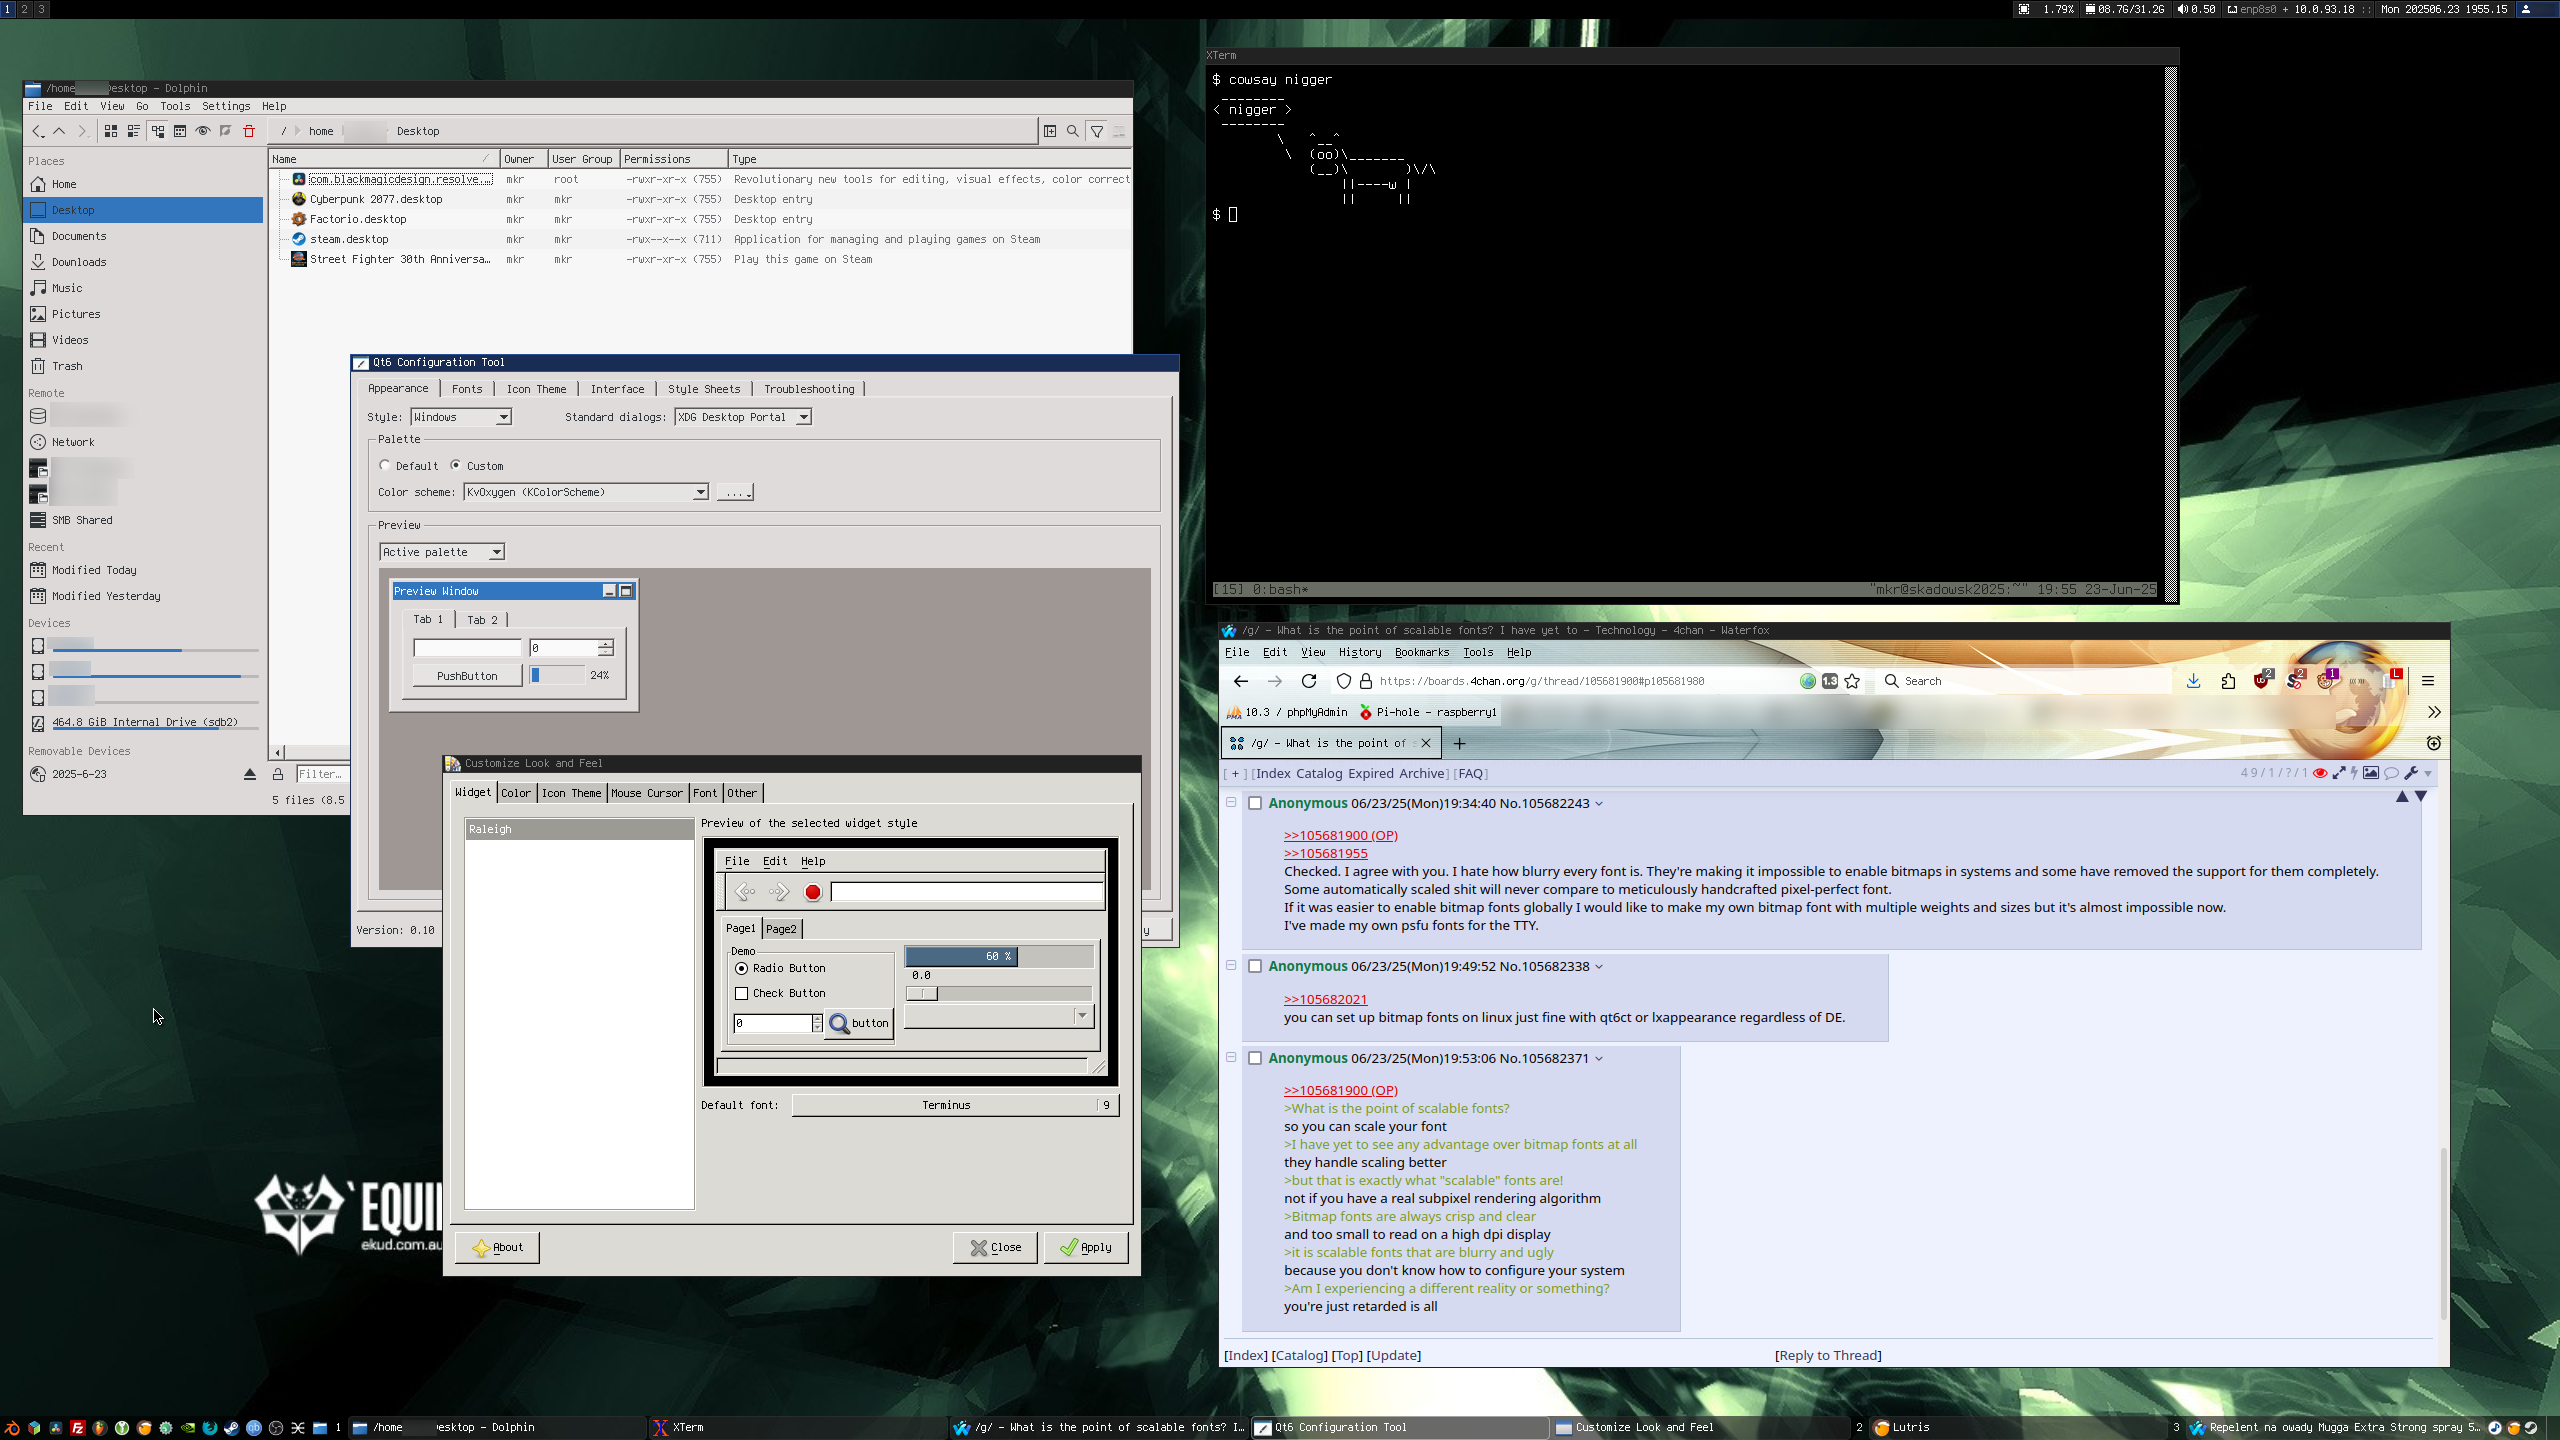Click the 4chan X wrench settings icon
This screenshot has width=2560, height=1440.
pos(2411,773)
